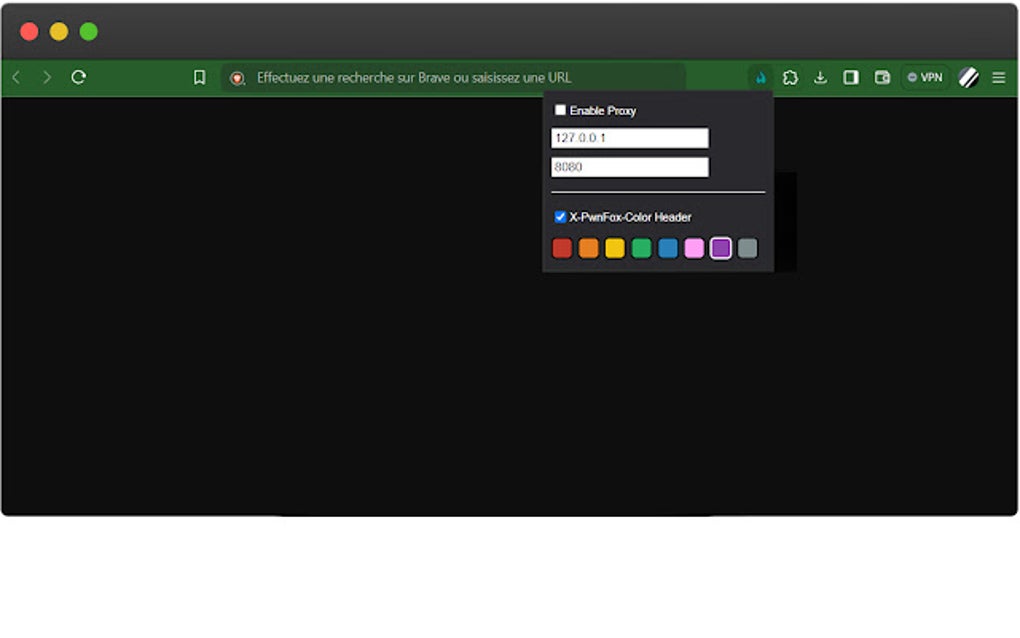The image size is (1020, 638).
Task: Select the red PwnFox color swatch
Action: point(562,248)
